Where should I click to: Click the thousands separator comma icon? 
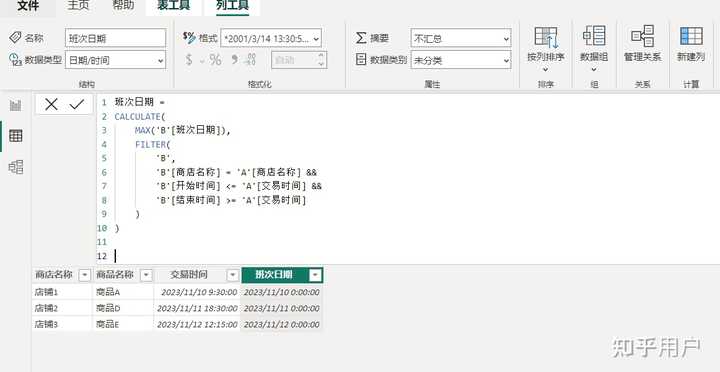pos(234,60)
